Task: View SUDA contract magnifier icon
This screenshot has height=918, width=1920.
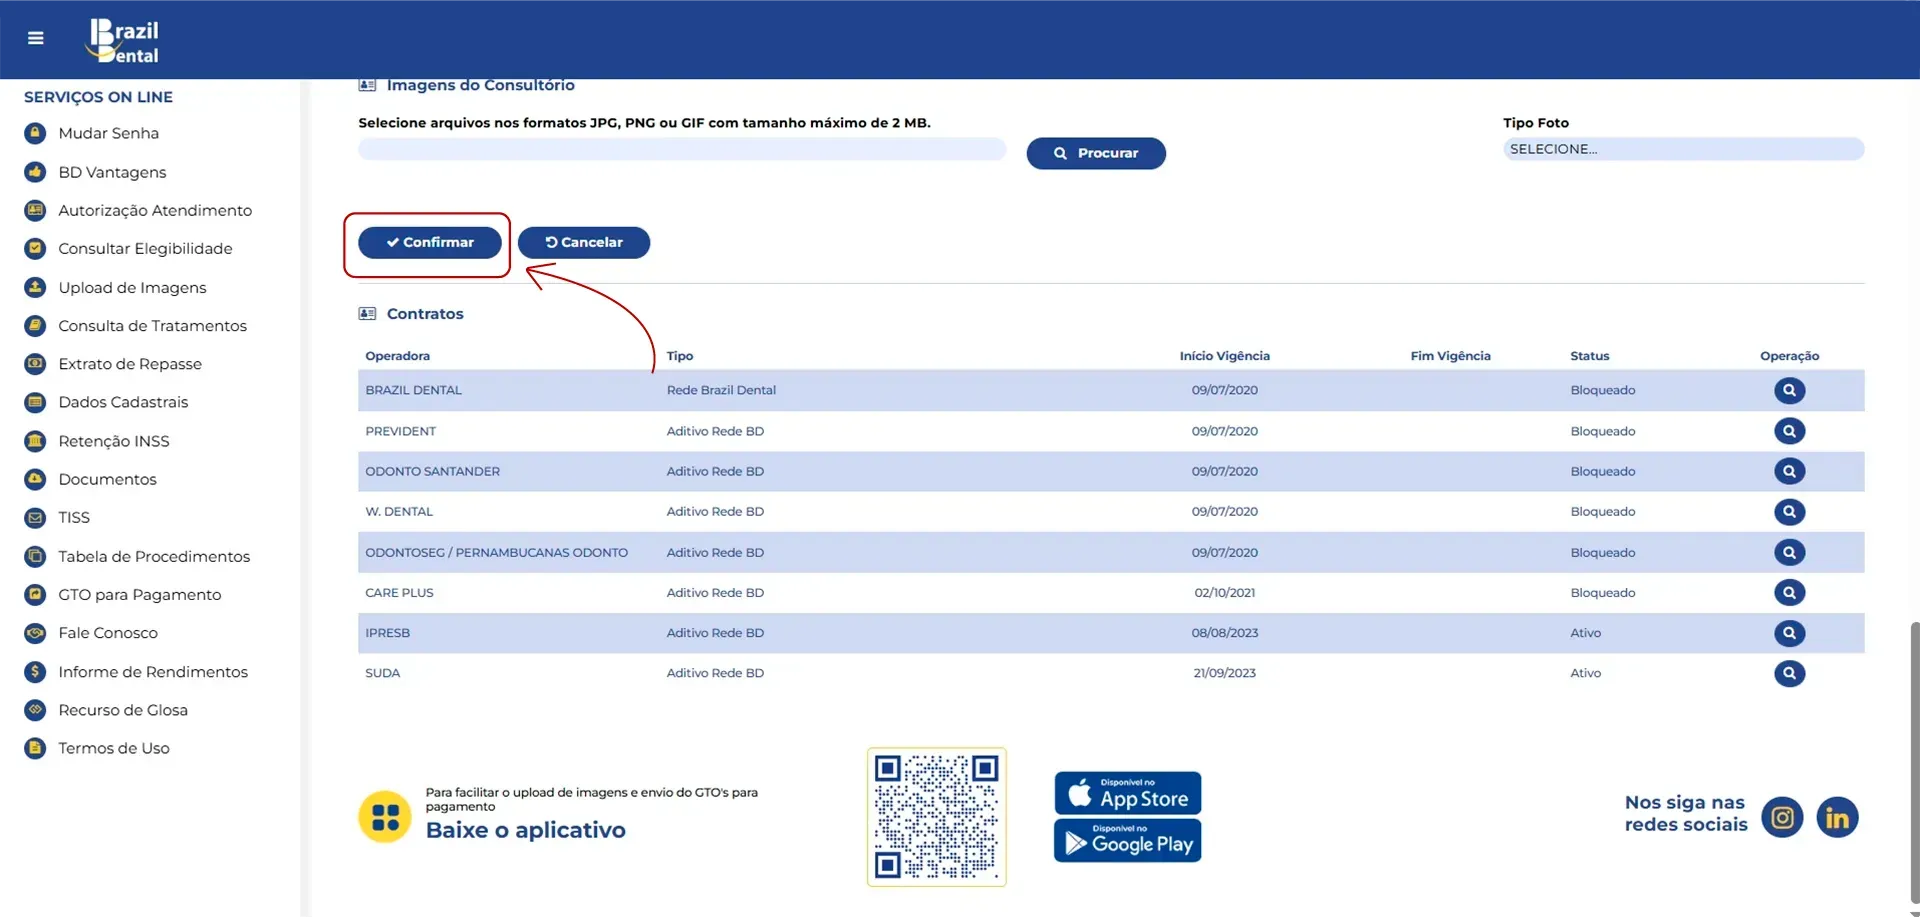Action: click(1789, 673)
